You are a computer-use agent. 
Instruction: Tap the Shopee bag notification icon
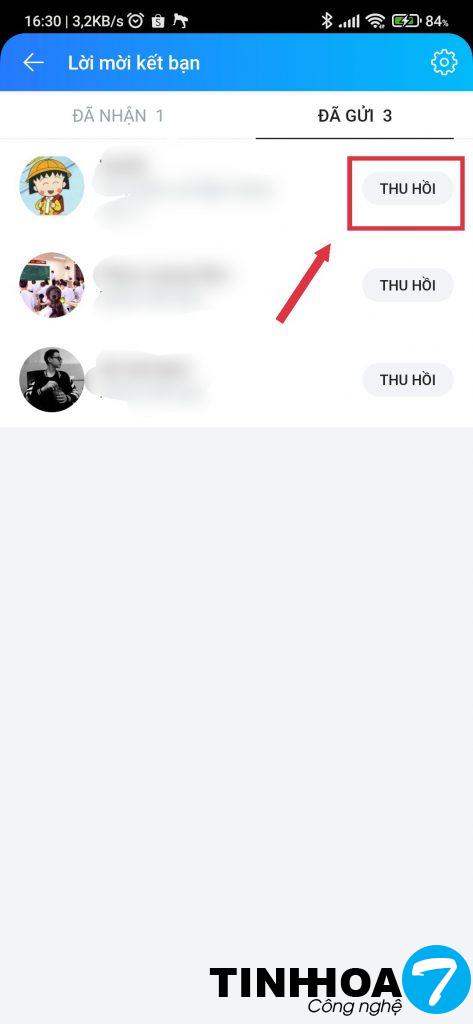pos(157,21)
